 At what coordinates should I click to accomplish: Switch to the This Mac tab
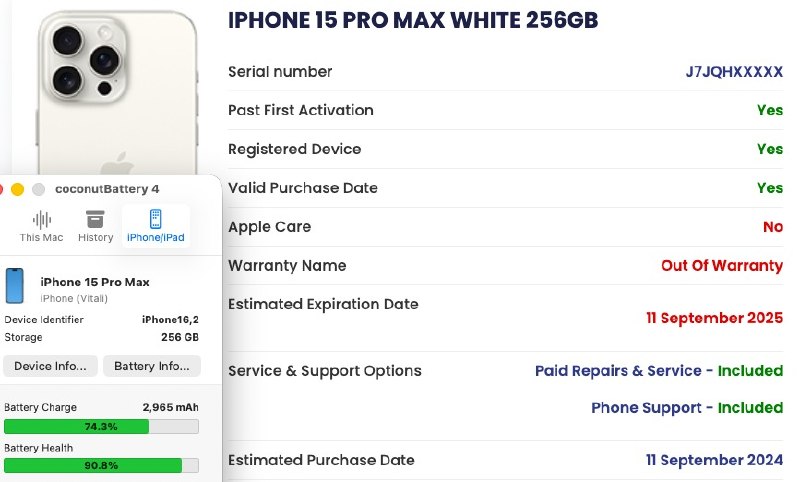point(41,227)
